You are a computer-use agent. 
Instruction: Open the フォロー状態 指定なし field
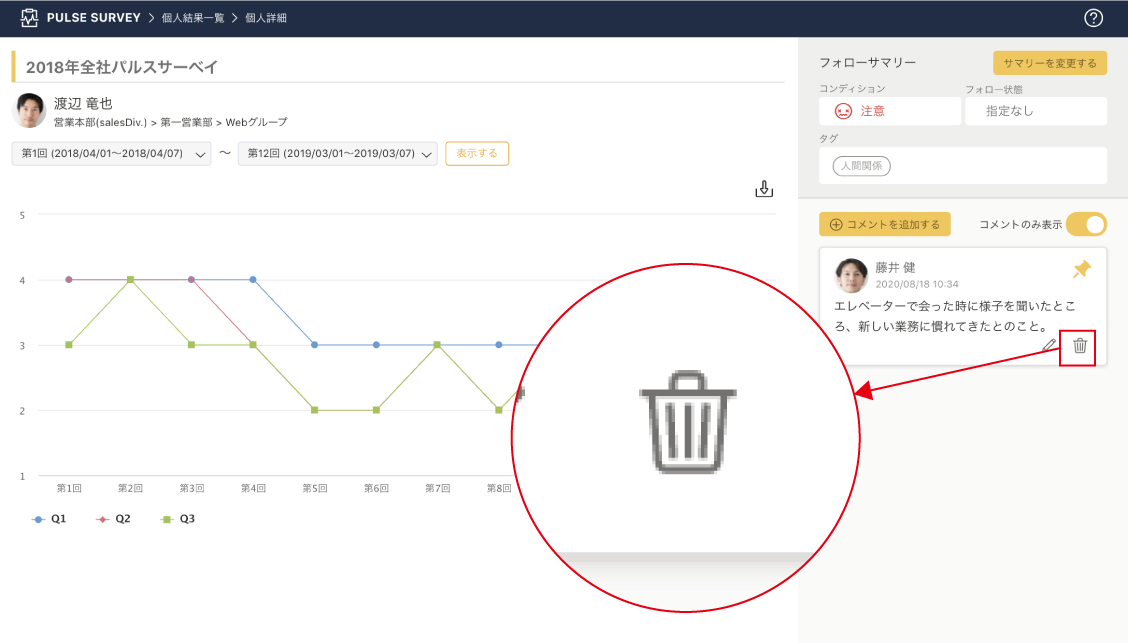click(1035, 111)
